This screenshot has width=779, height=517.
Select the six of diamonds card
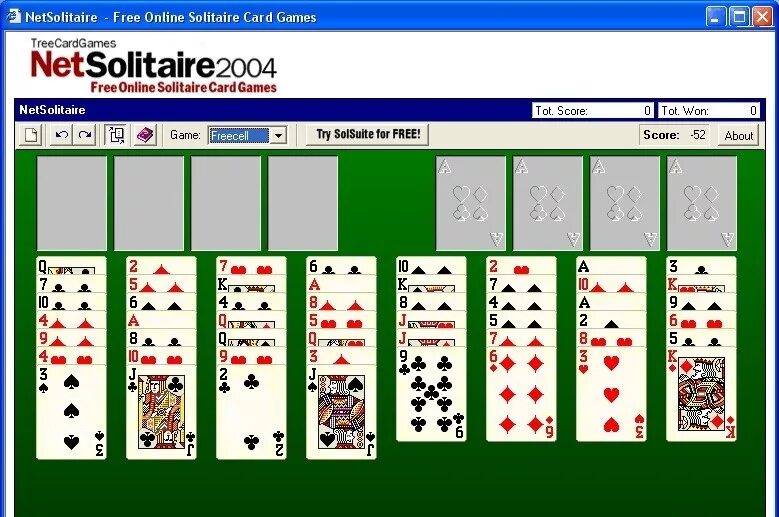point(521,394)
